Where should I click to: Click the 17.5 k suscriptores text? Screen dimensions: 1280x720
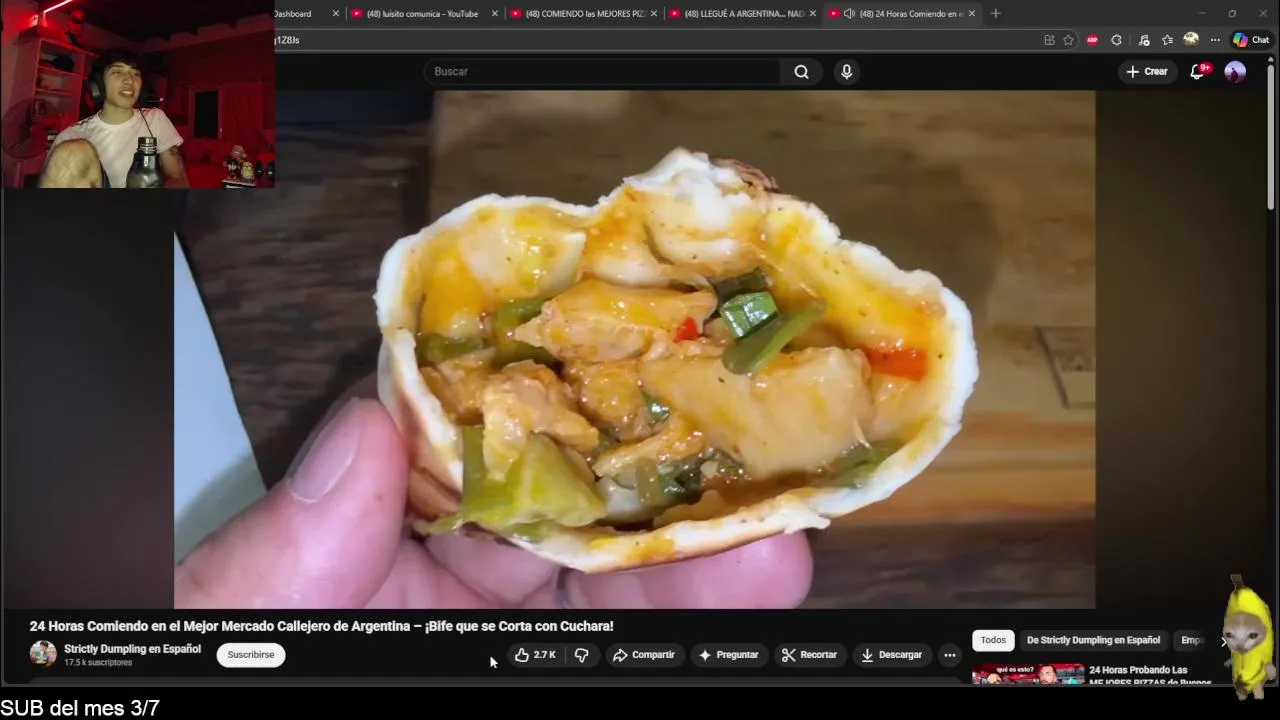[x=98, y=663]
